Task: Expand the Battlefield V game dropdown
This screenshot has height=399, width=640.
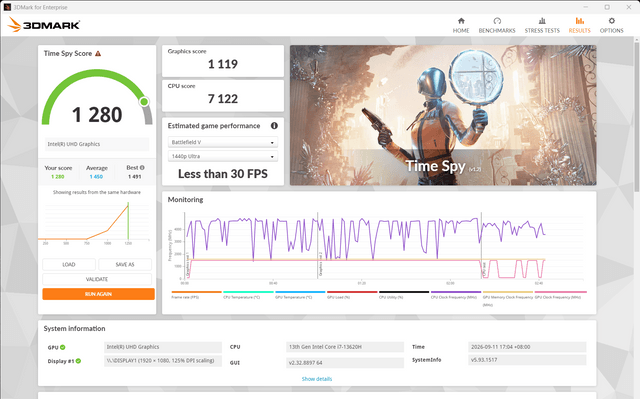Action: point(223,142)
